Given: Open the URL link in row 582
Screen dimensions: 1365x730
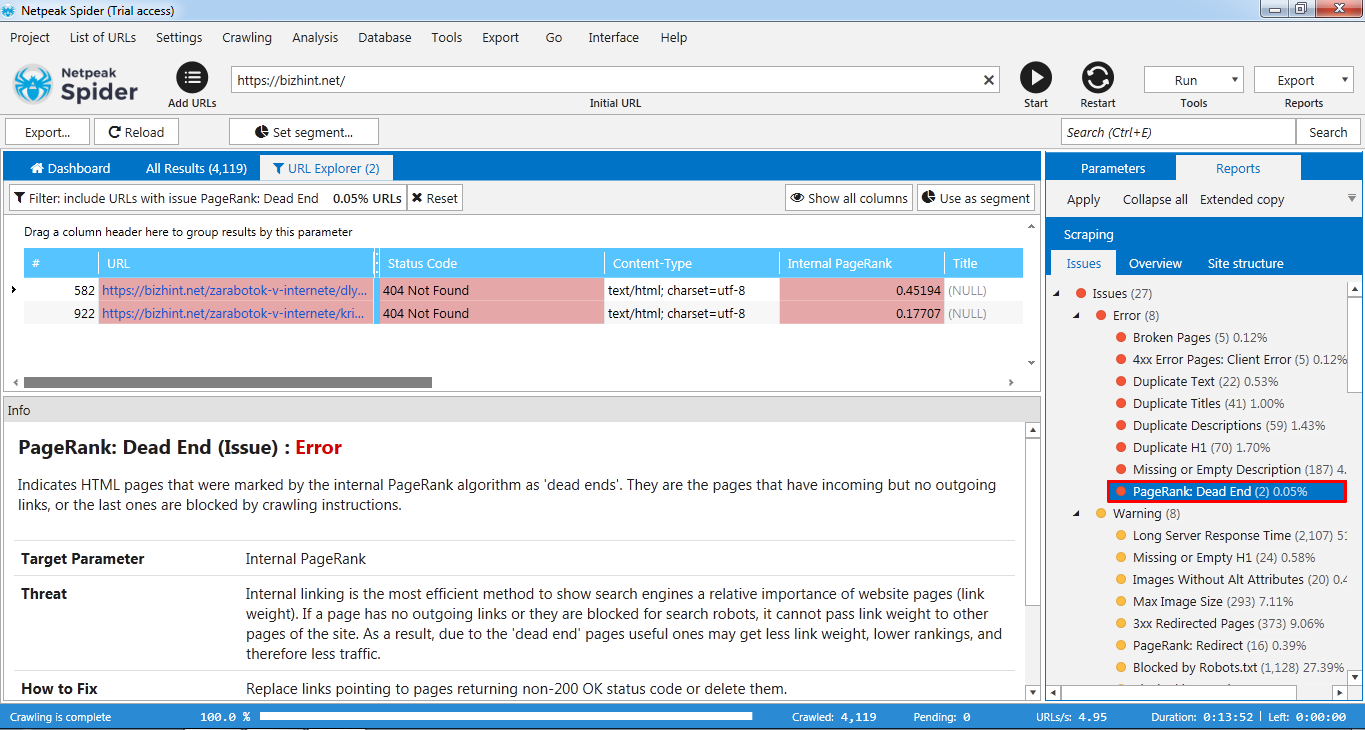Looking at the screenshot, I should click(x=235, y=290).
